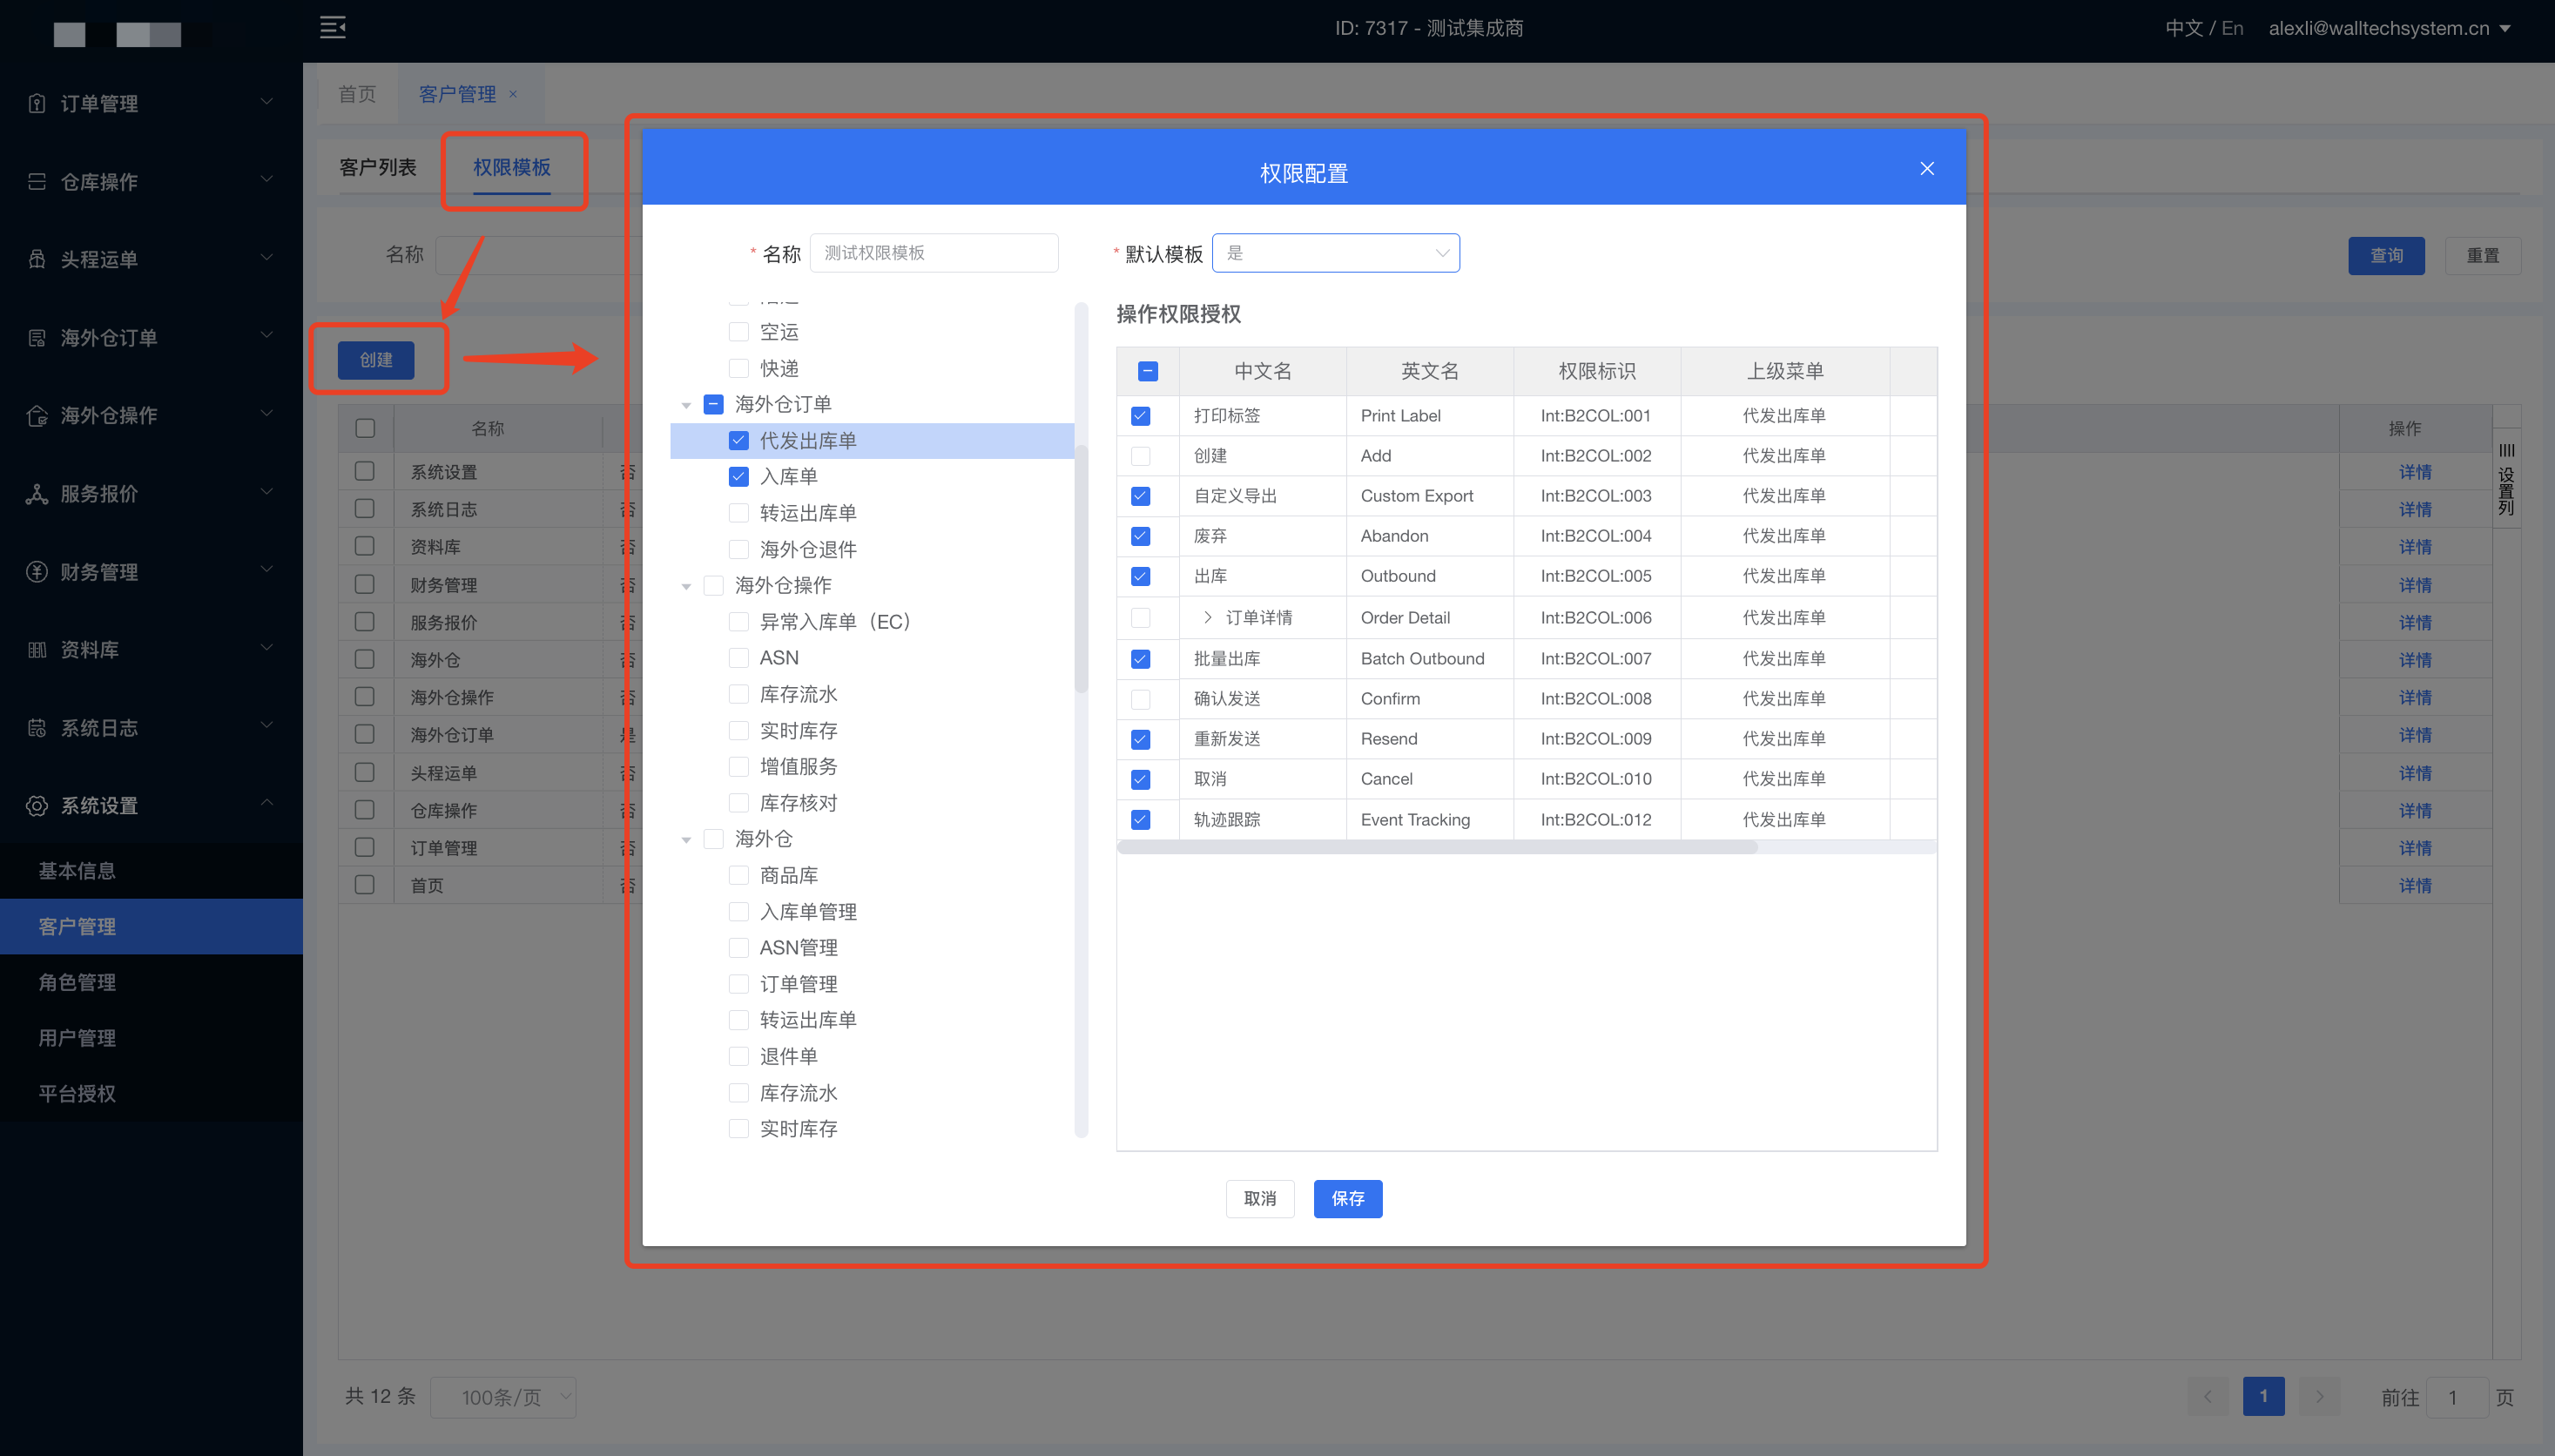Image resolution: width=2555 pixels, height=1456 pixels.
Task: Open the 默认模板 dropdown
Action: click(x=1335, y=253)
